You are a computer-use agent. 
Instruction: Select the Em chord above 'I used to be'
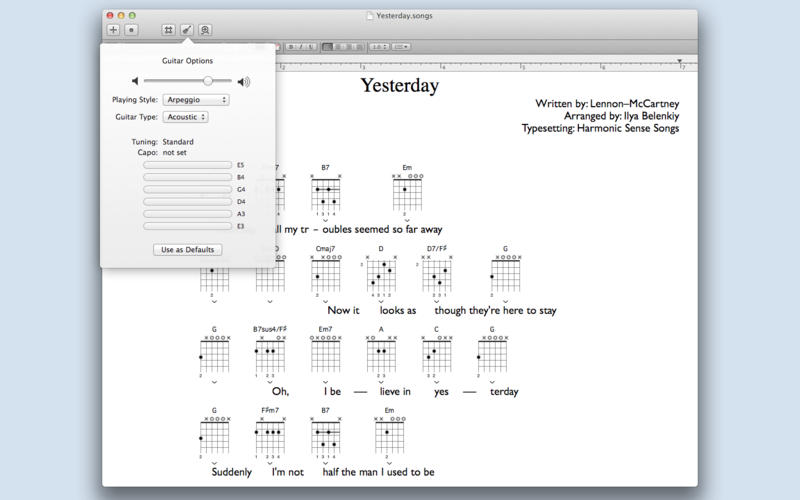click(x=389, y=434)
